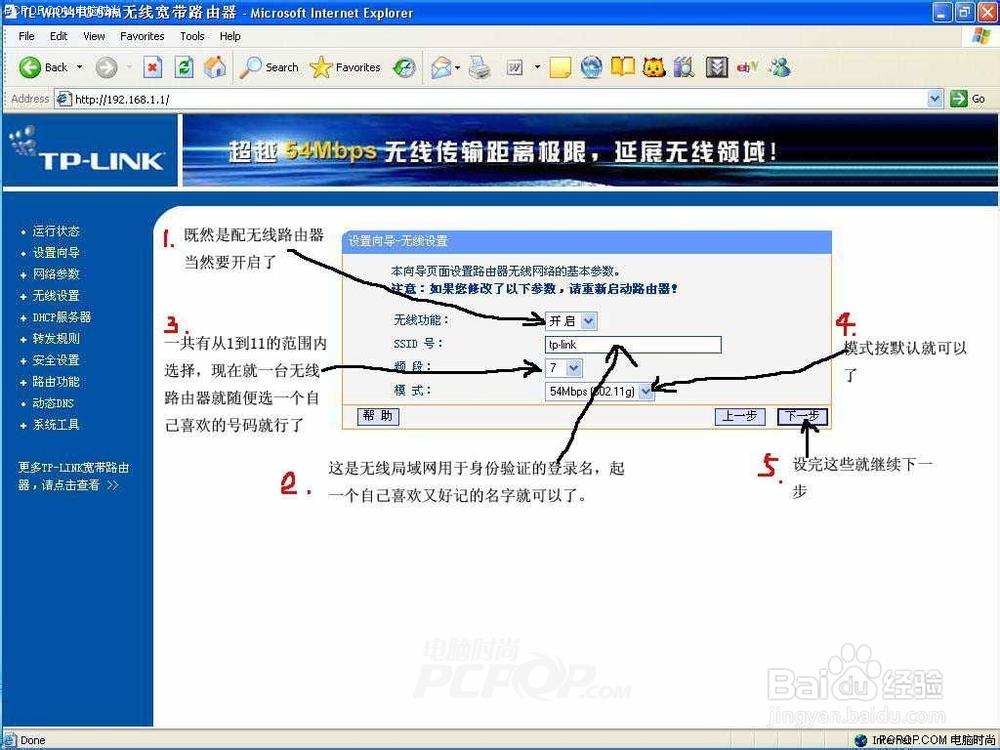The image size is (1000, 750).
Task: Expand 转发规则 sidebar item
Action: [56, 339]
